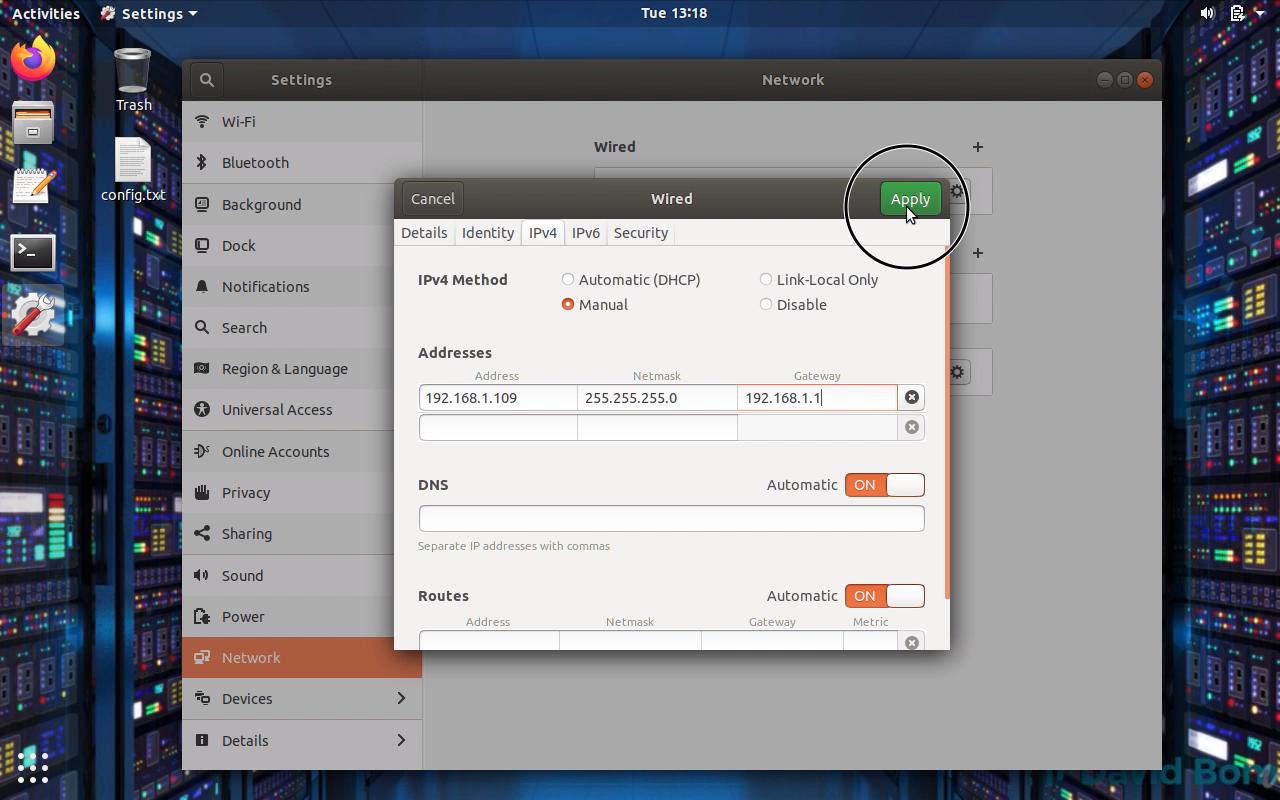
Task: Open the Settings app menu in the top bar
Action: point(150,13)
